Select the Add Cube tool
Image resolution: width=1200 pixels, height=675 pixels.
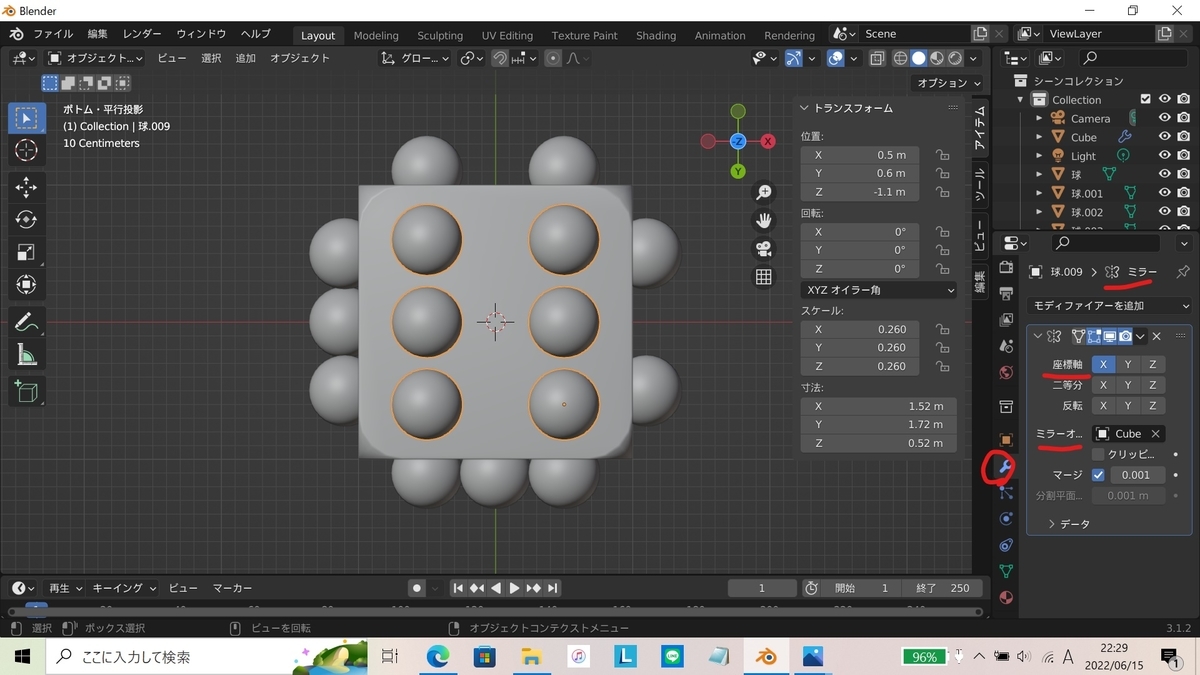tap(27, 391)
